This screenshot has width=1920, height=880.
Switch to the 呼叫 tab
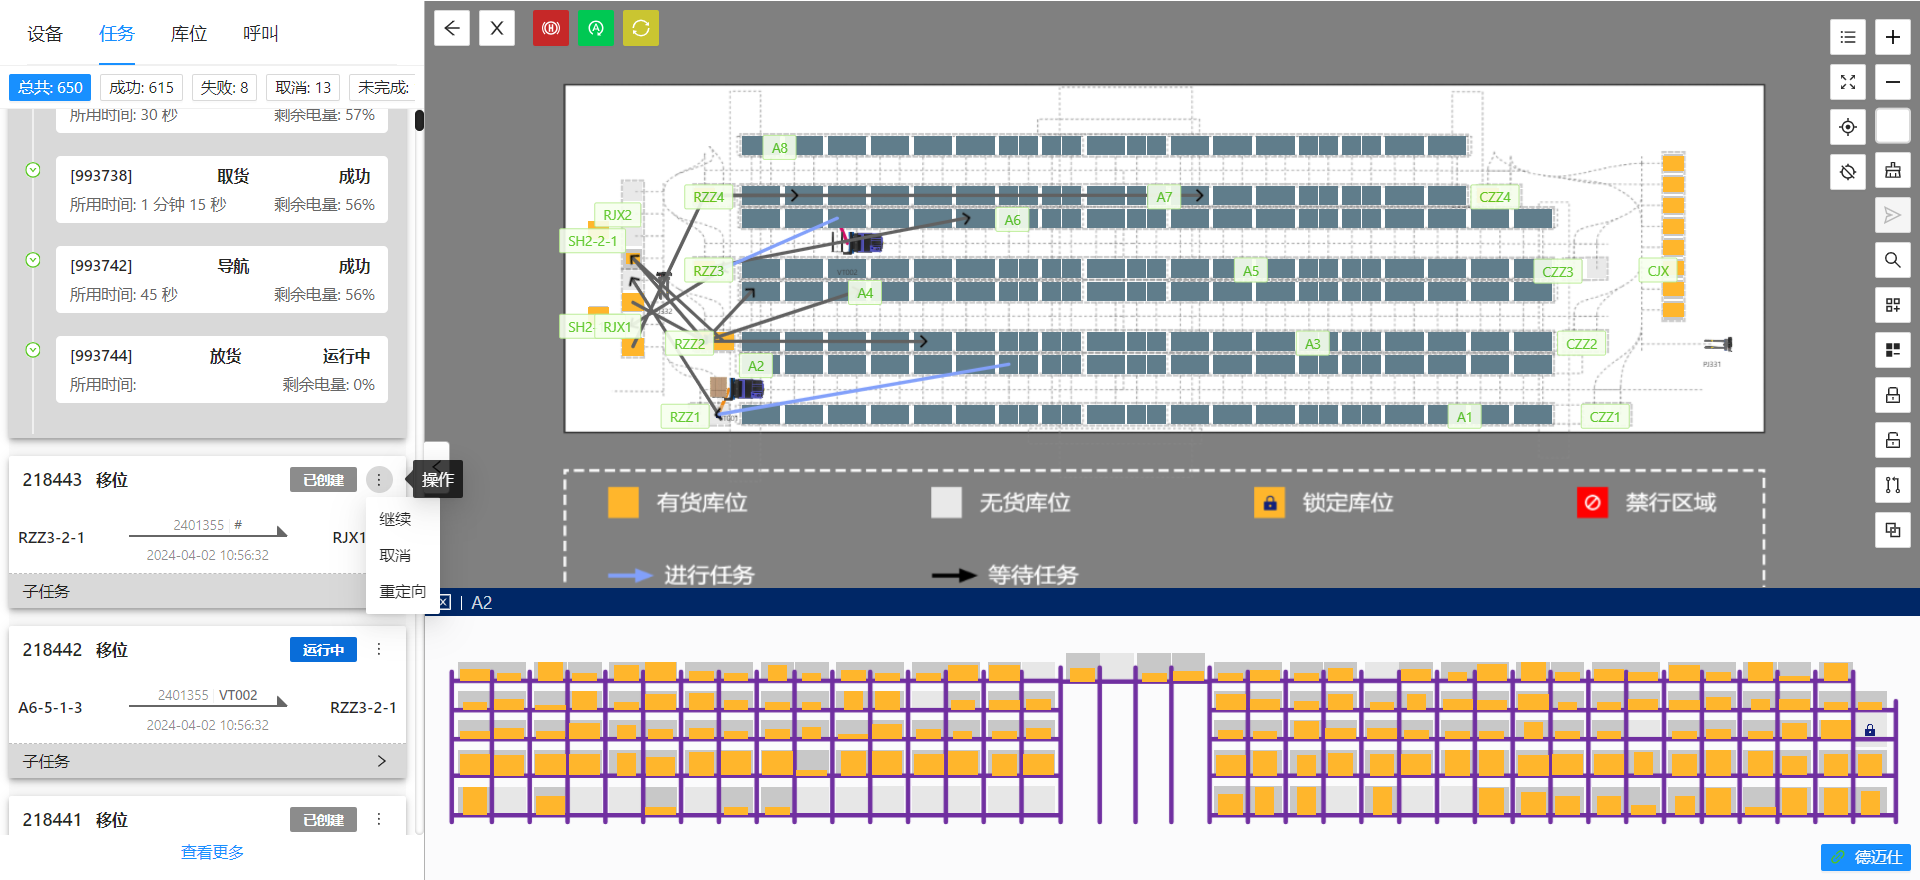coord(261,34)
